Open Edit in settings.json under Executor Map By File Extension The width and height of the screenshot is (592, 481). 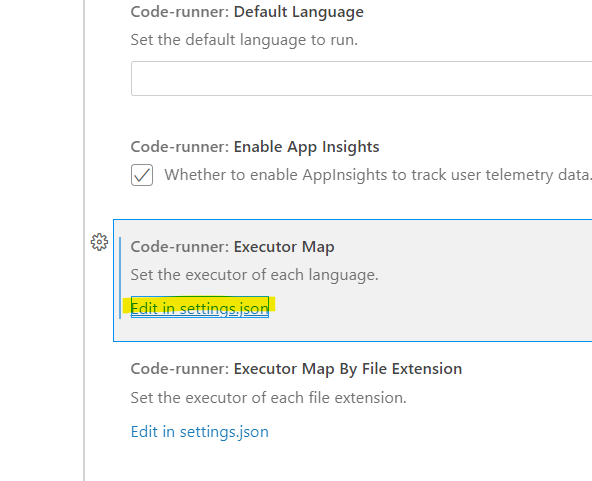[x=200, y=432]
